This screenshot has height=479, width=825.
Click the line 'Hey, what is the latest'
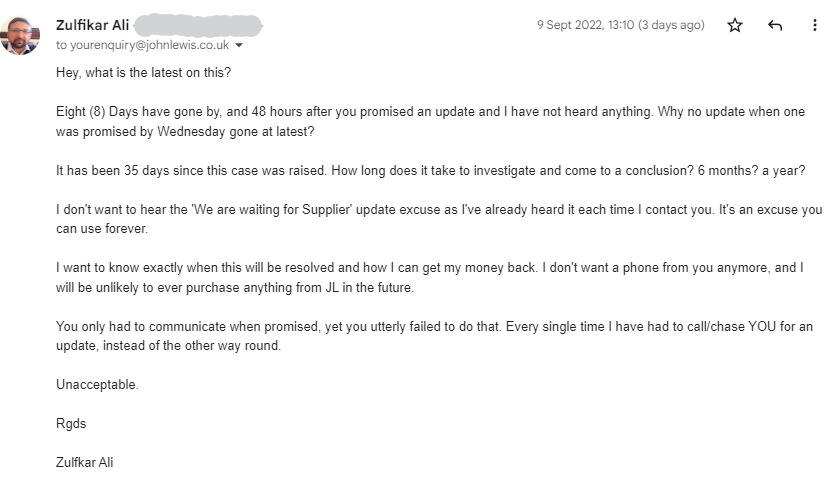click(x=143, y=73)
